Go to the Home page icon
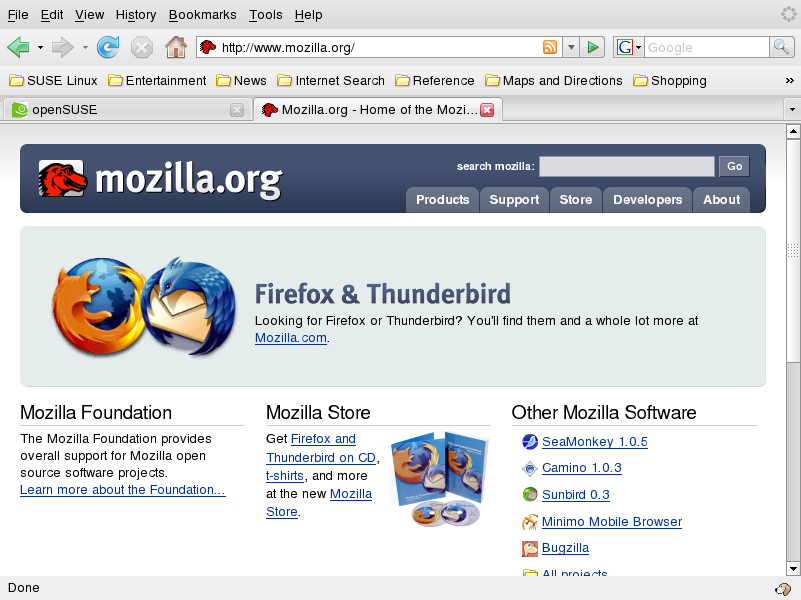This screenshot has height=600, width=801. click(175, 47)
